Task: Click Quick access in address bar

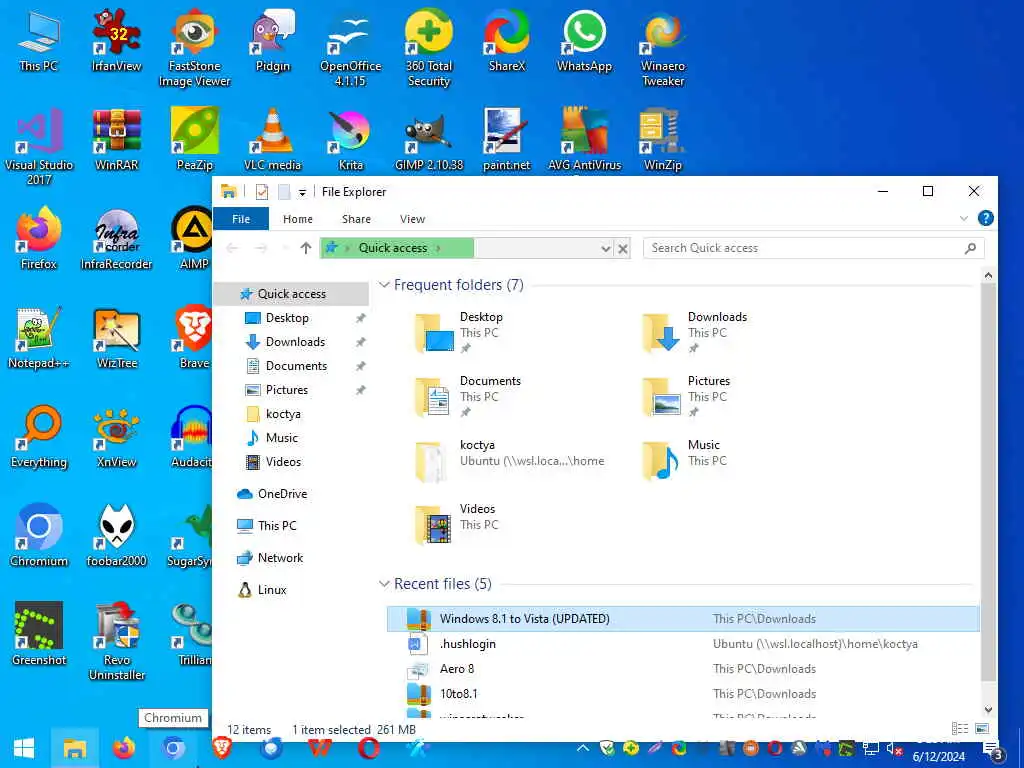Action: click(392, 248)
